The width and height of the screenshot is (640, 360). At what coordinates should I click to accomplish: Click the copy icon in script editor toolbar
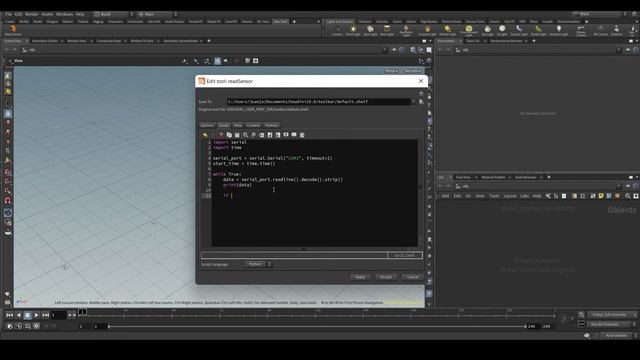coord(229,135)
